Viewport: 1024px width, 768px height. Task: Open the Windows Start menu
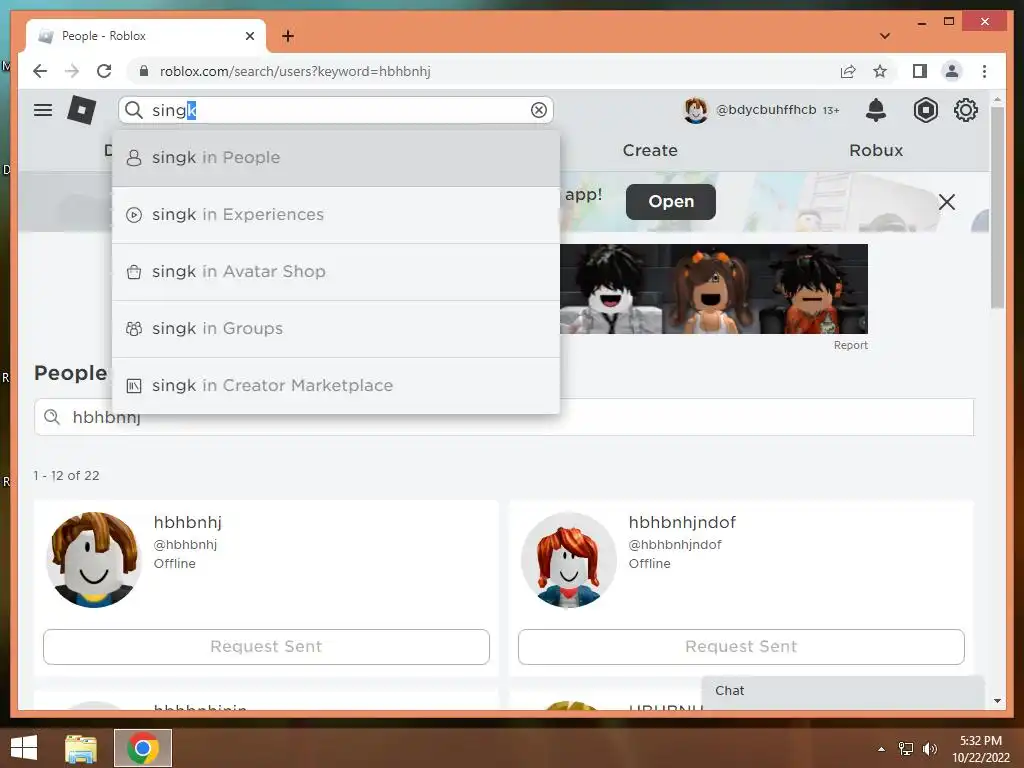click(x=24, y=748)
